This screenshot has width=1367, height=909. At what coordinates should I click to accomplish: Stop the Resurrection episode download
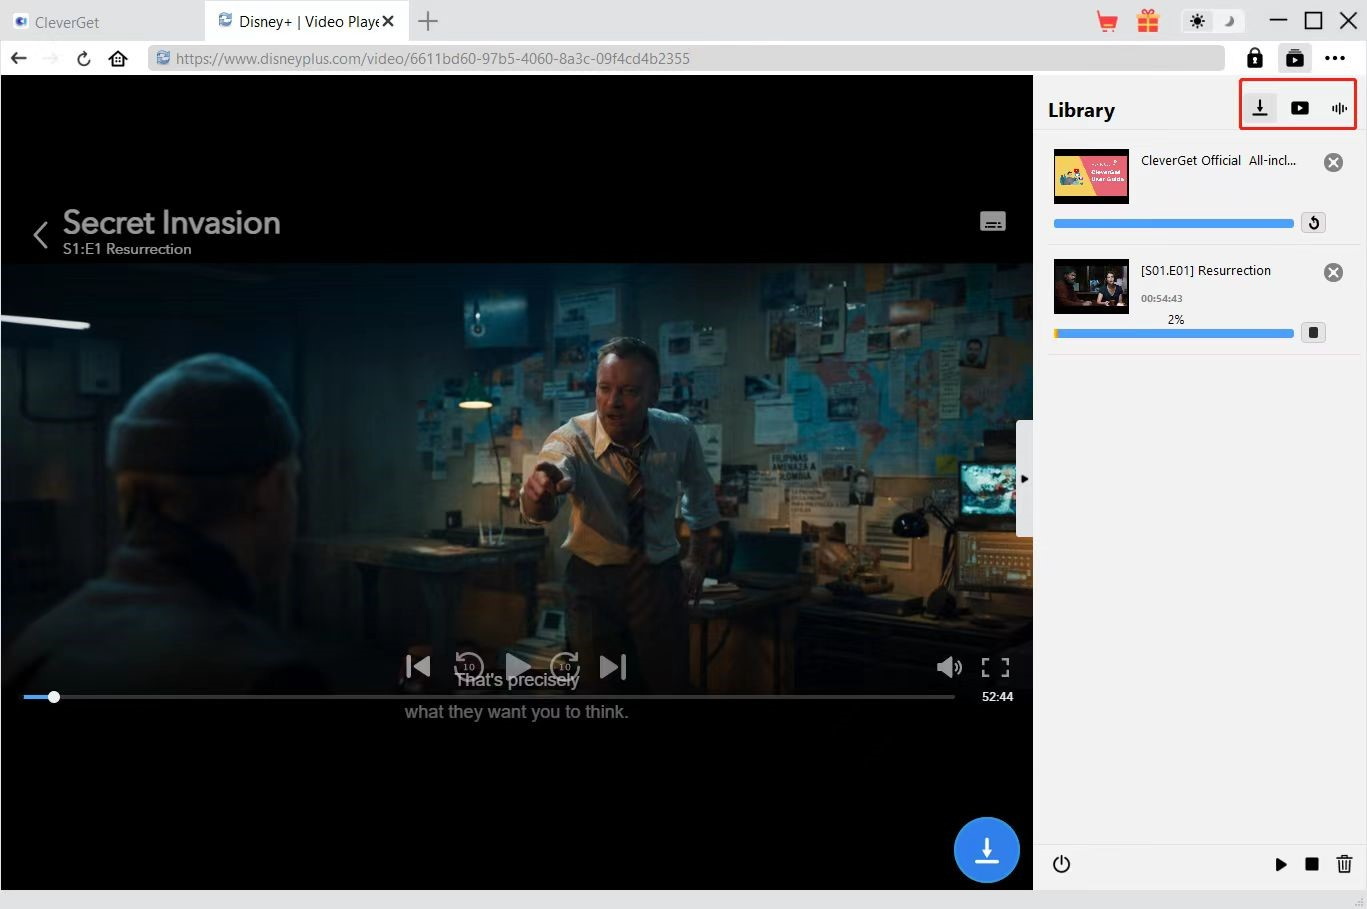pos(1313,333)
